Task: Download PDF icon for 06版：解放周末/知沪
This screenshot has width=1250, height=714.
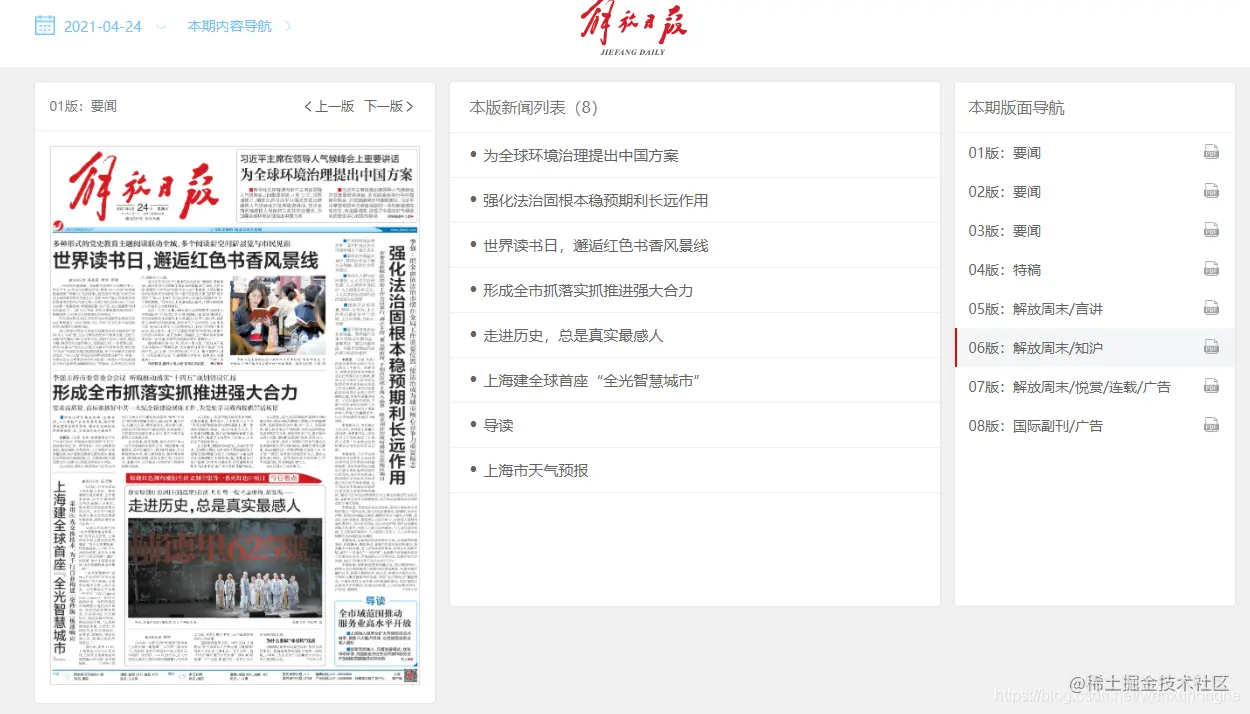Action: (1211, 347)
